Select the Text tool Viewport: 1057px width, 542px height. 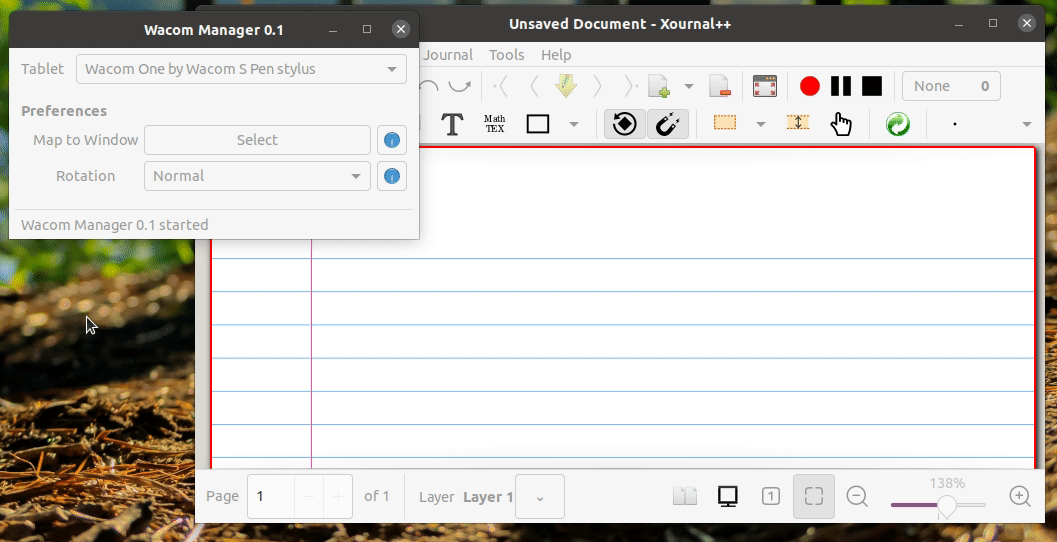(452, 124)
